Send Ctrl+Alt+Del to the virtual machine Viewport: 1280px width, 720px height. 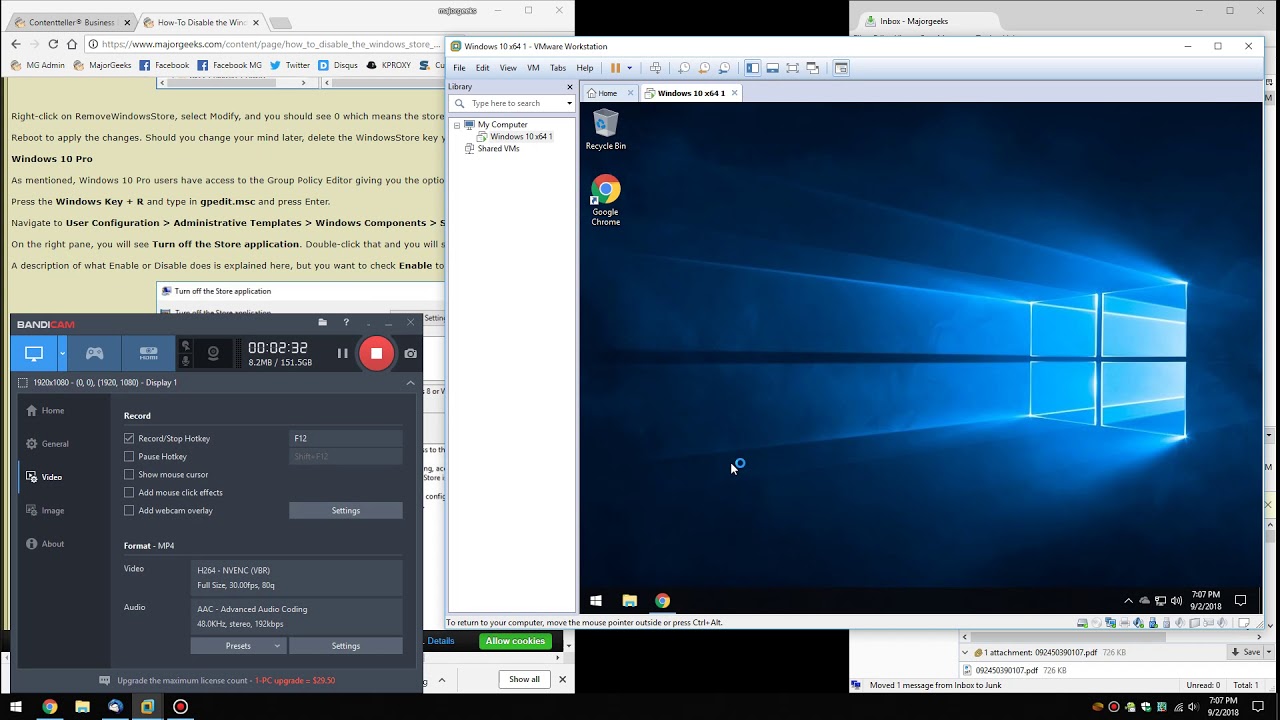coord(655,68)
